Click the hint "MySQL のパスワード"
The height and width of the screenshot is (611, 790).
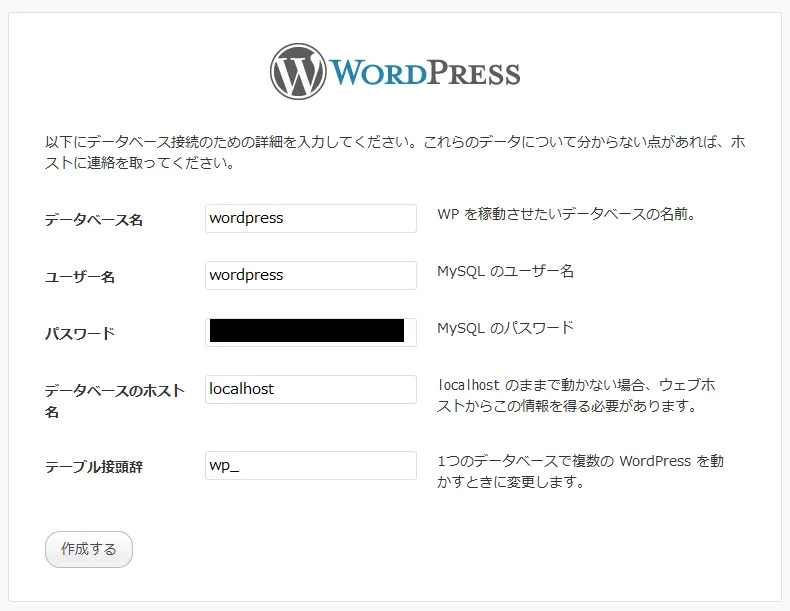tap(505, 328)
